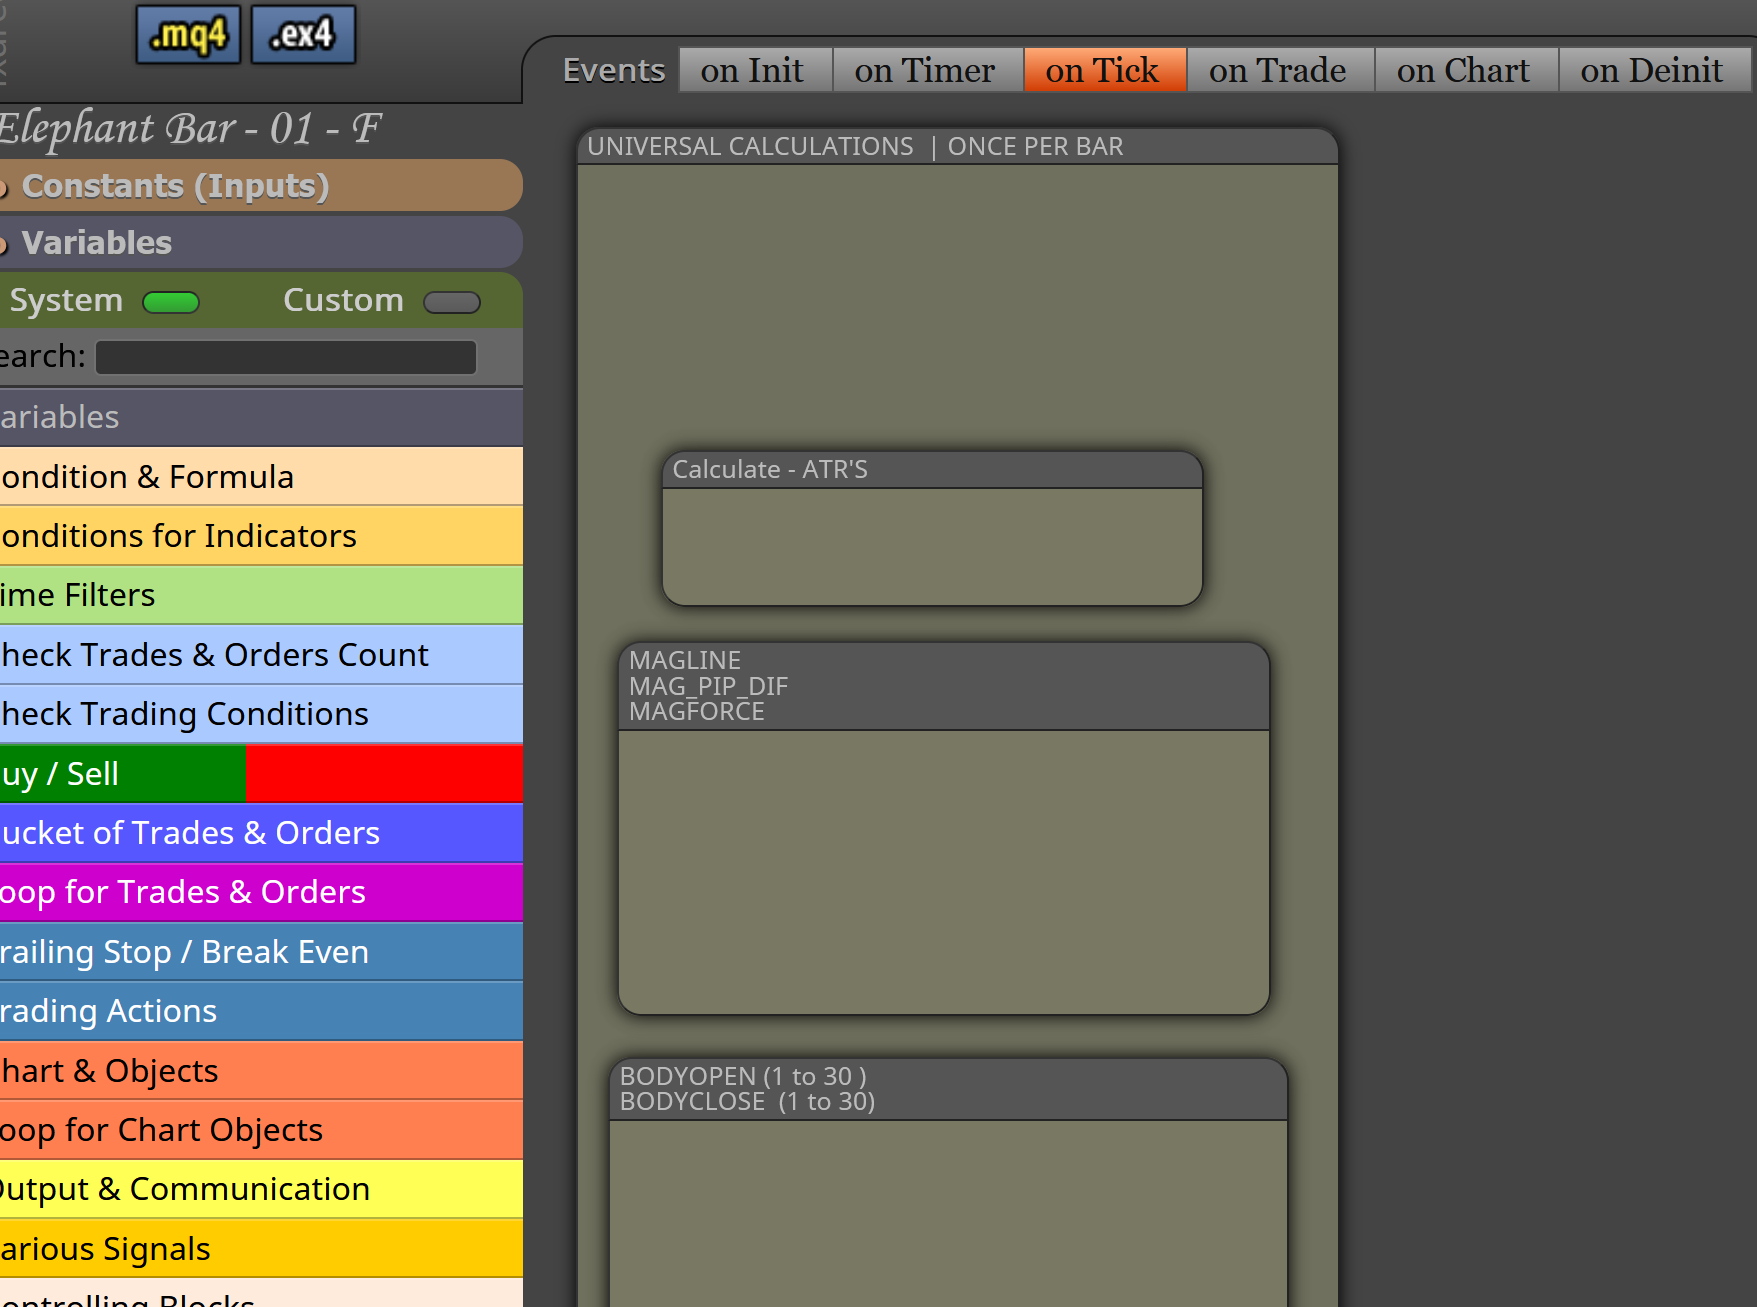
Task: Open the Variables block category
Action: [x=261, y=417]
